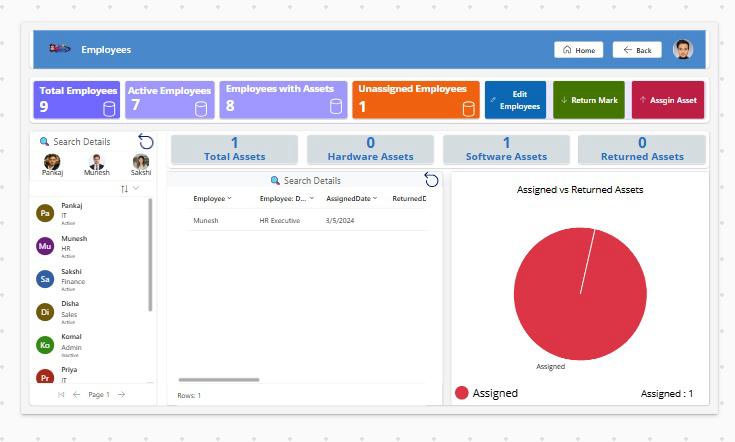This screenshot has height=442, width=735.
Task: Click Munesh's 'Mu' avatar in list
Action: click(x=45, y=246)
